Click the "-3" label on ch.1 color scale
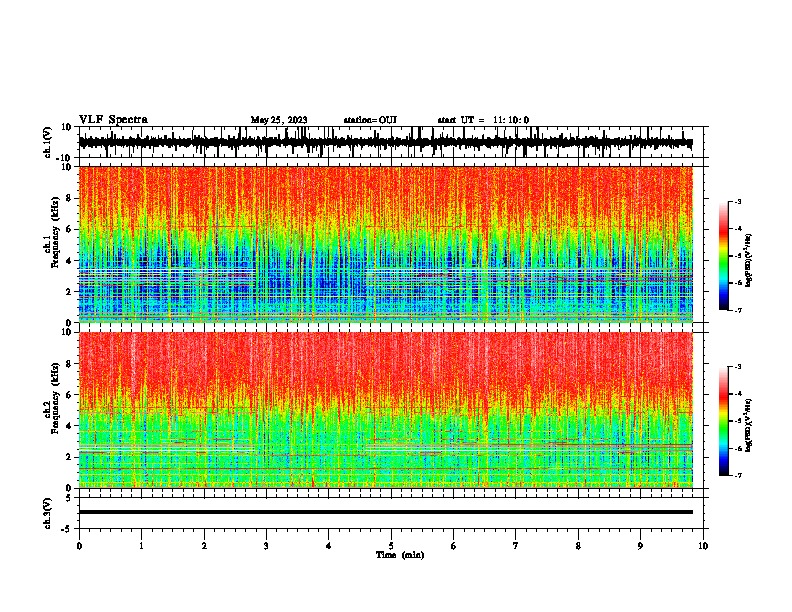This screenshot has height=612, width=792. pyautogui.click(x=737, y=201)
